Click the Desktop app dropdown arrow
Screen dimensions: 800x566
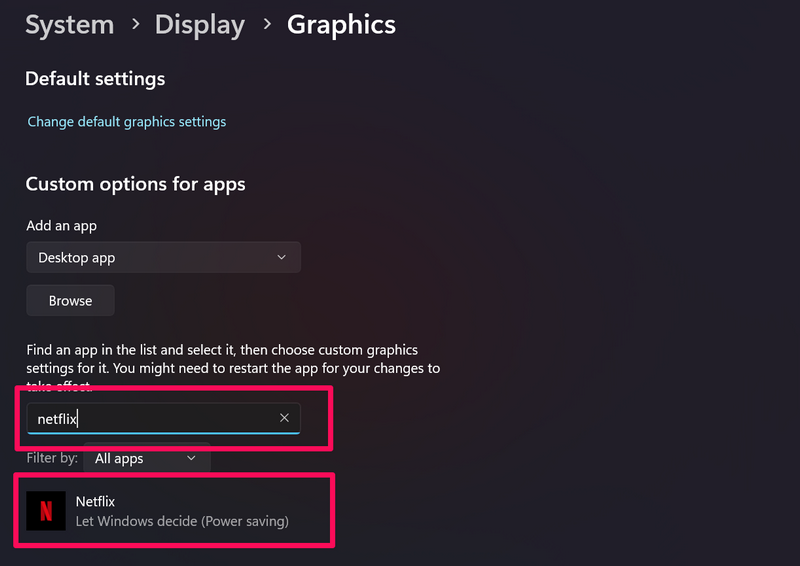[281, 258]
